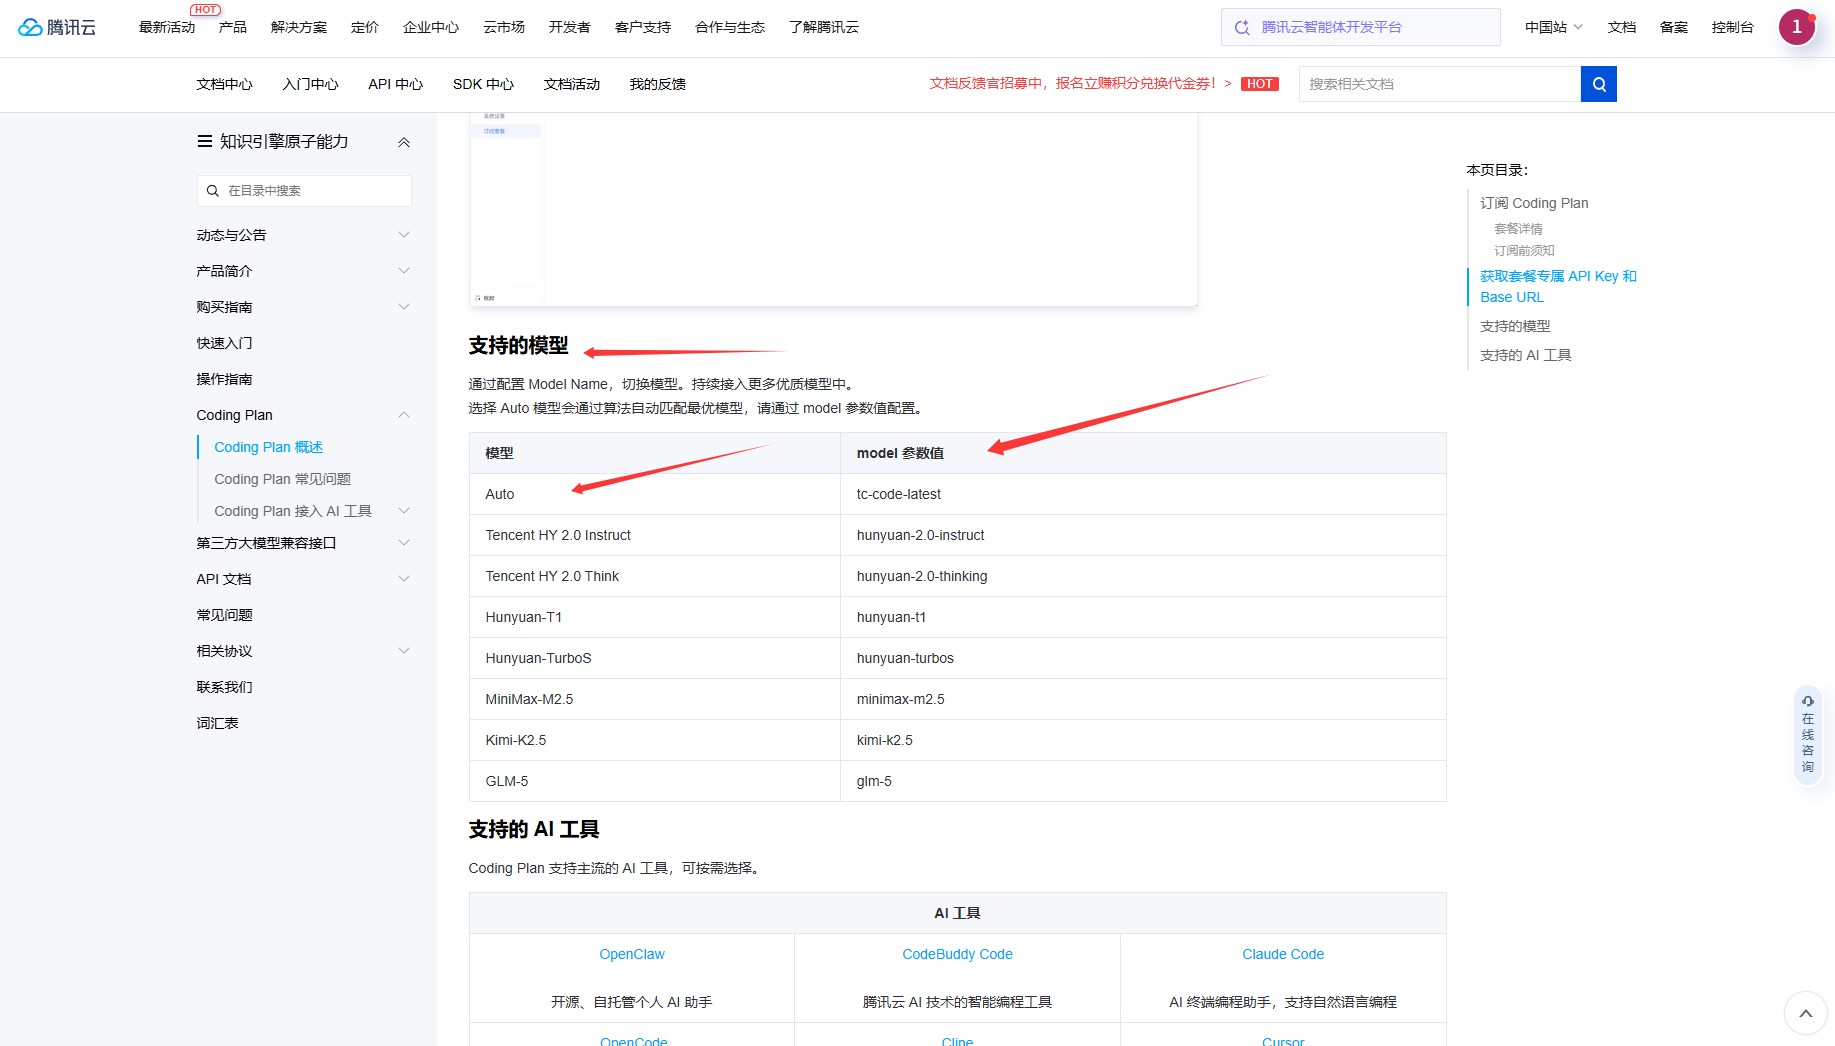Switch to the API 中心 tab
This screenshot has height=1046, width=1835.
[395, 84]
